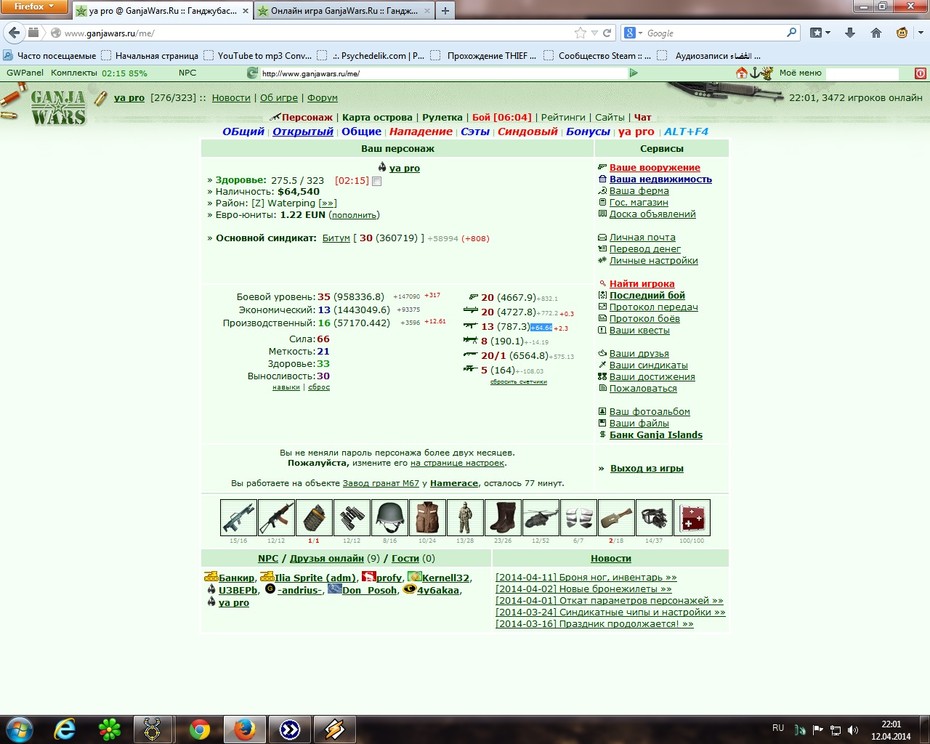Open the Рулетка menu item
The height and width of the screenshot is (744, 930).
(442, 117)
